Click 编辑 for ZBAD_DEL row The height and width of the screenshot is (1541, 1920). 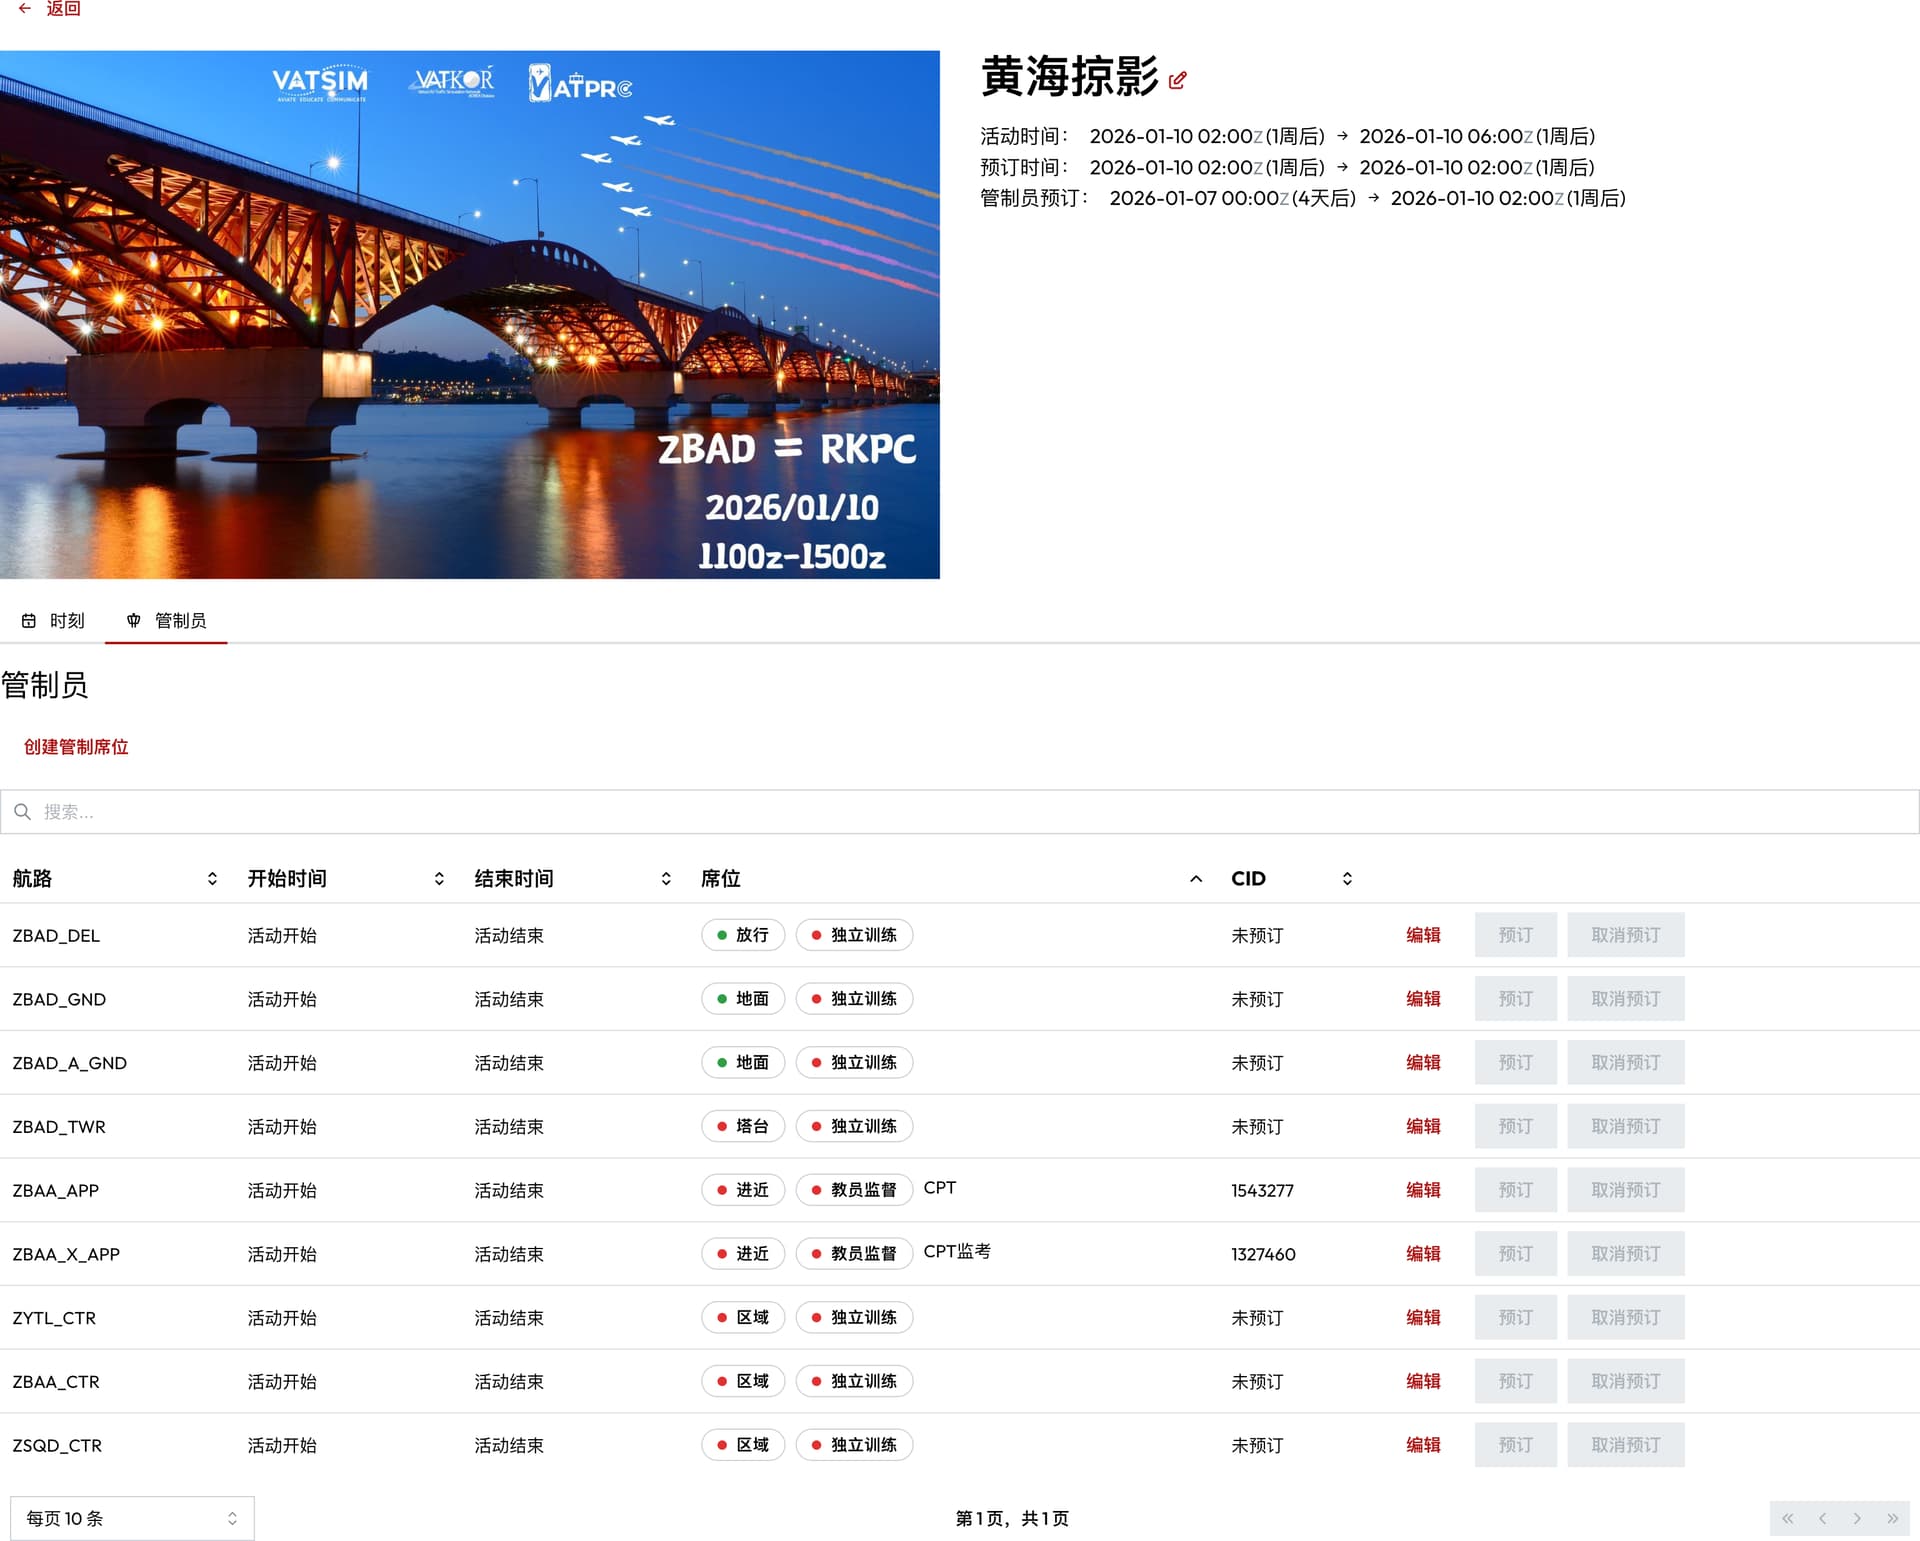coord(1423,935)
